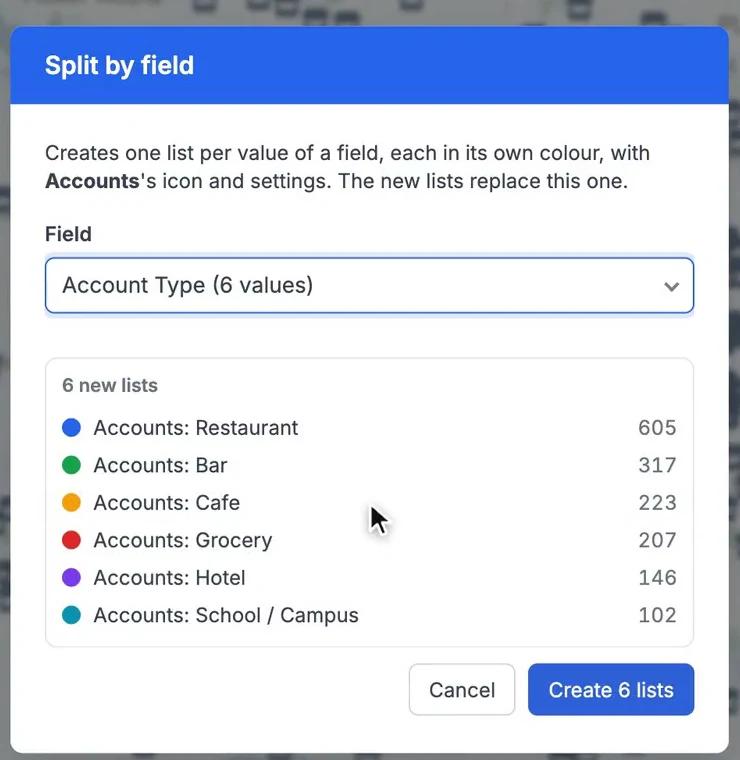The width and height of the screenshot is (740, 760).
Task: Click the blue Restaurant colour dot
Action: point(71,428)
